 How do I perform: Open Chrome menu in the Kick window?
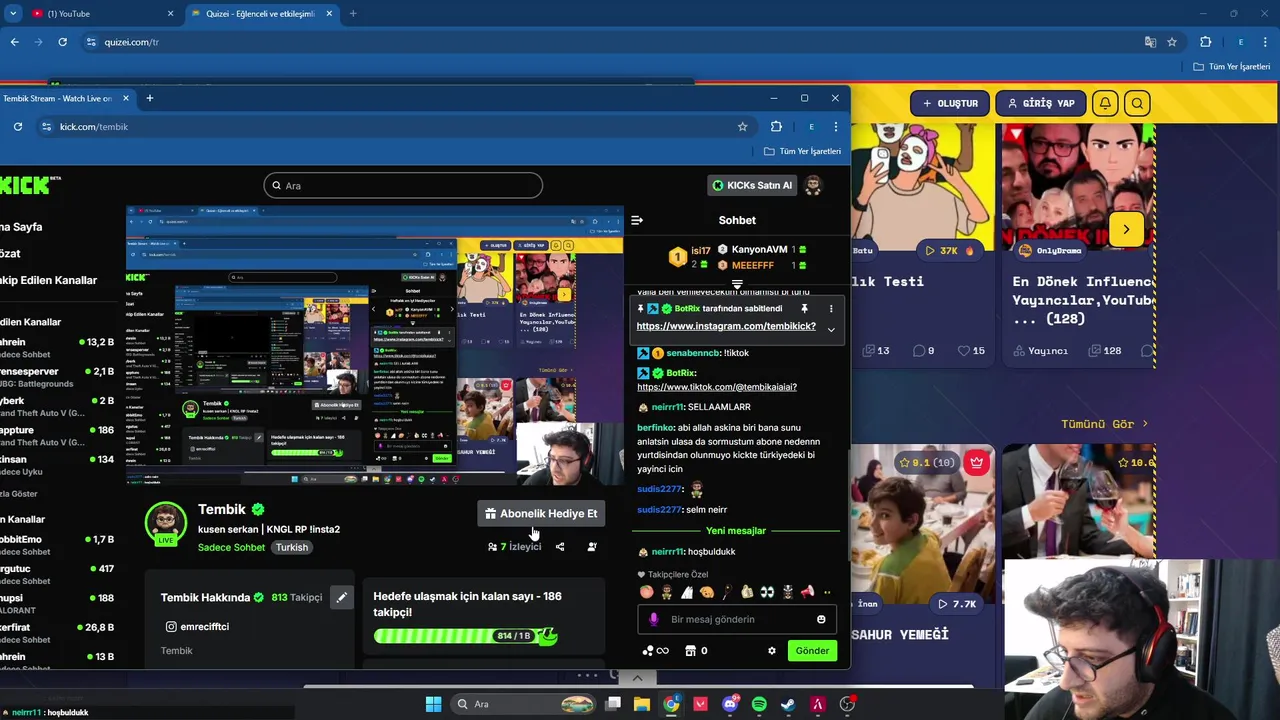(x=836, y=127)
